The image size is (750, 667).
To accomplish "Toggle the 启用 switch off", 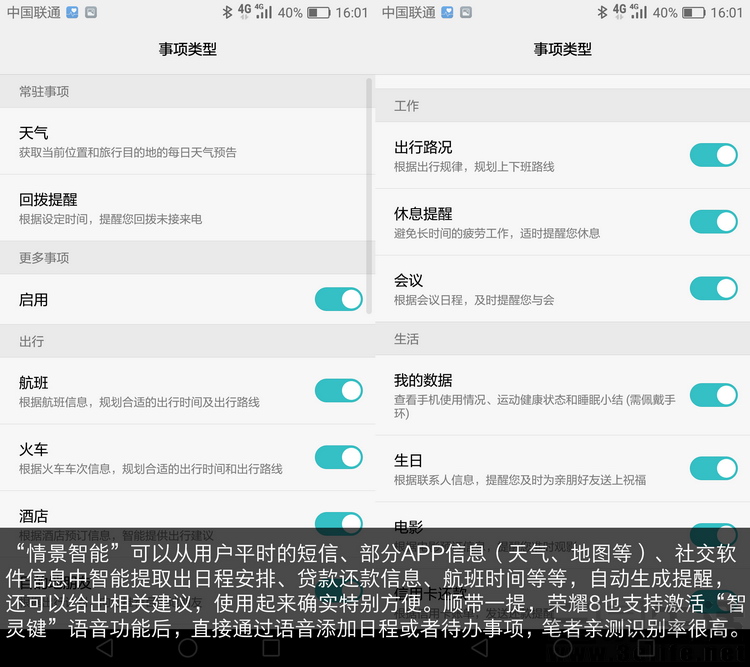I will coord(339,299).
